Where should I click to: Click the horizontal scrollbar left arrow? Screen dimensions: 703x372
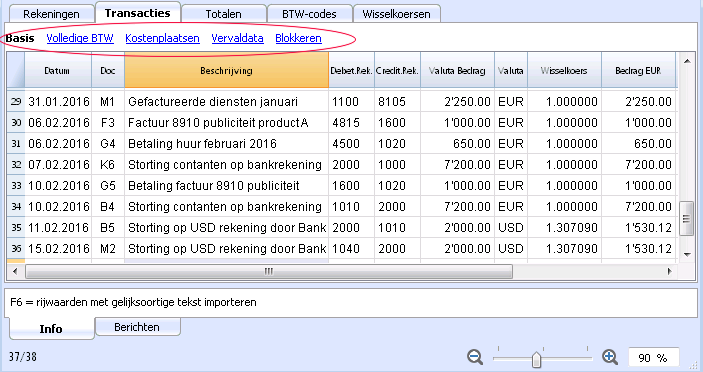point(15,271)
